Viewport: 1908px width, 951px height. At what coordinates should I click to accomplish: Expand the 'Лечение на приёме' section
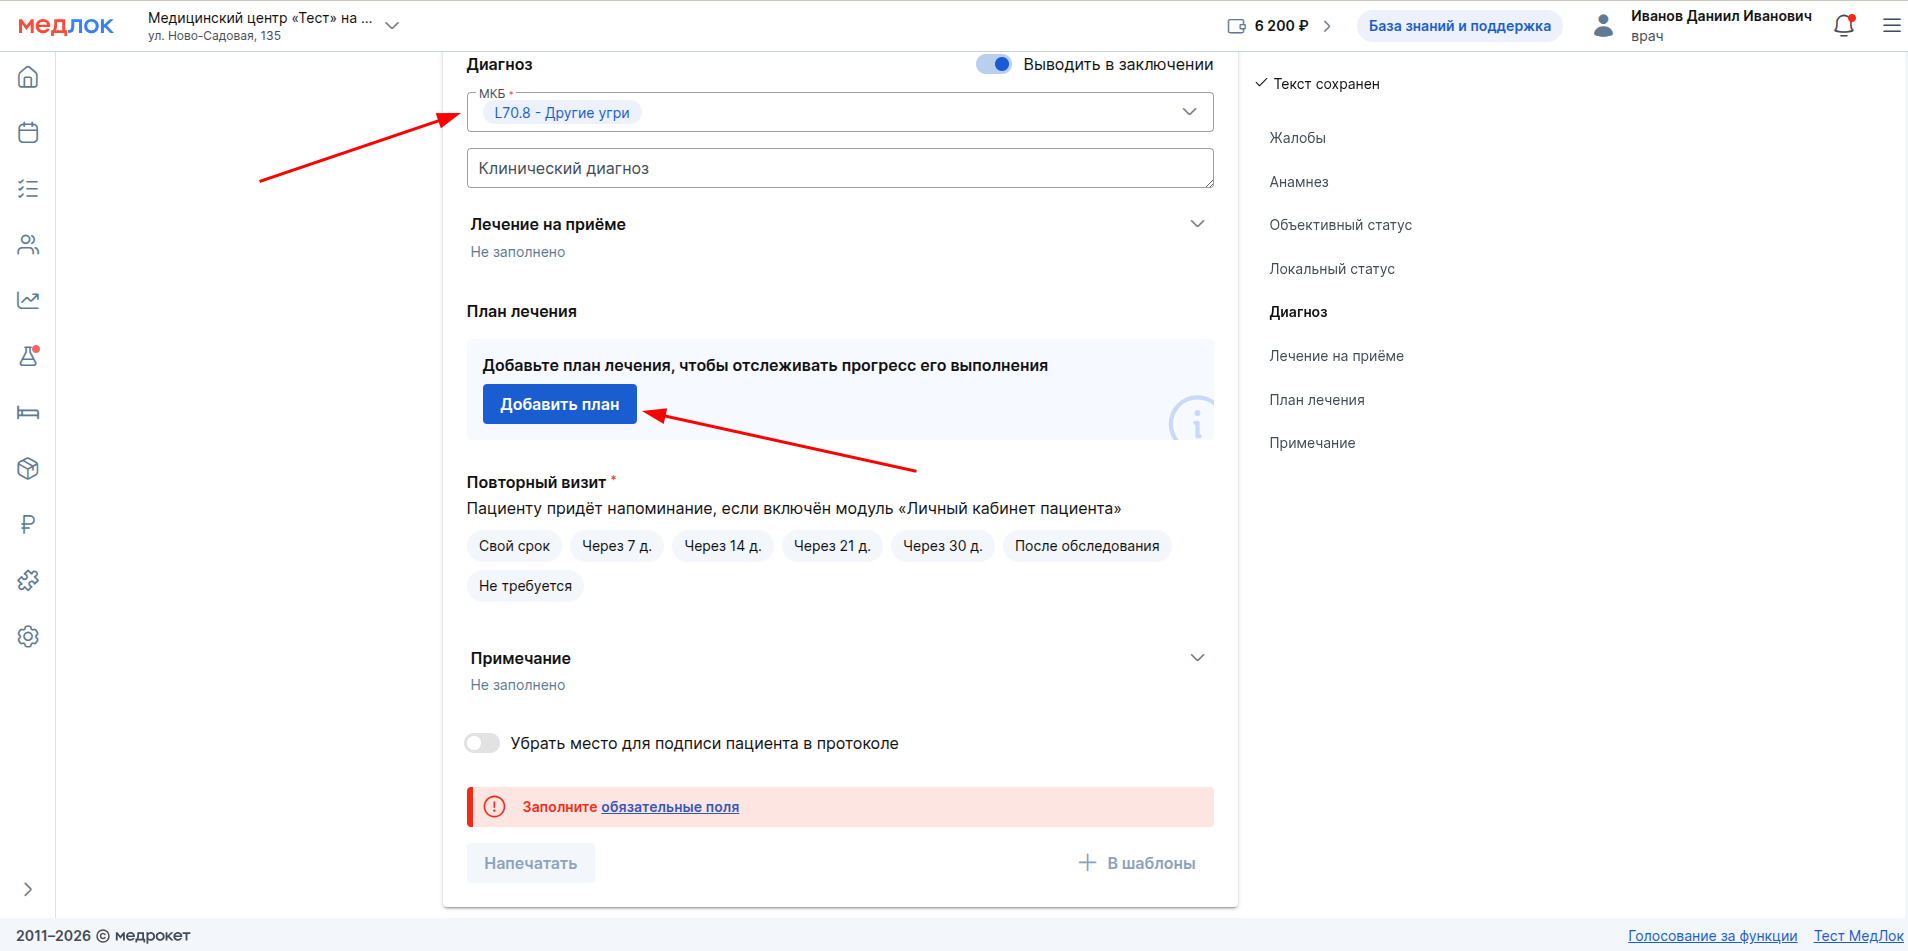tap(1197, 224)
